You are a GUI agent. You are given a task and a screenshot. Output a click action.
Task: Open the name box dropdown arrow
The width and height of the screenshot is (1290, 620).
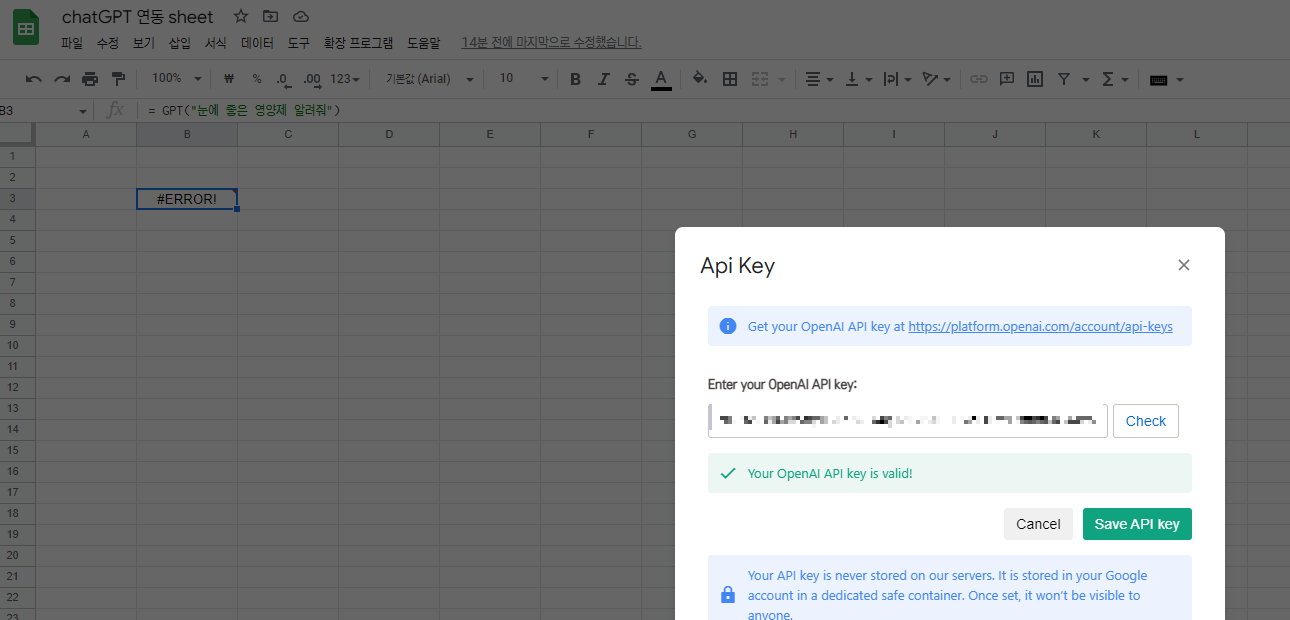[82, 110]
